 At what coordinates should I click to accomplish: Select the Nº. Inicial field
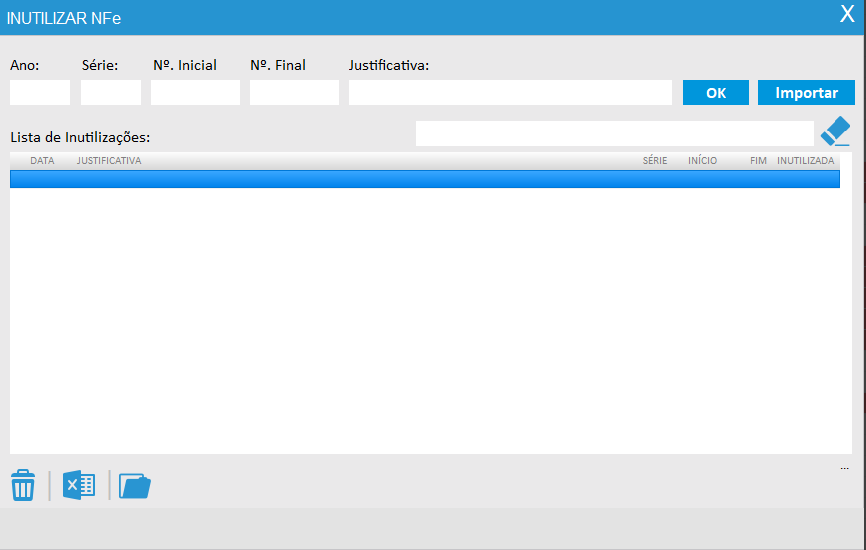click(x=195, y=93)
